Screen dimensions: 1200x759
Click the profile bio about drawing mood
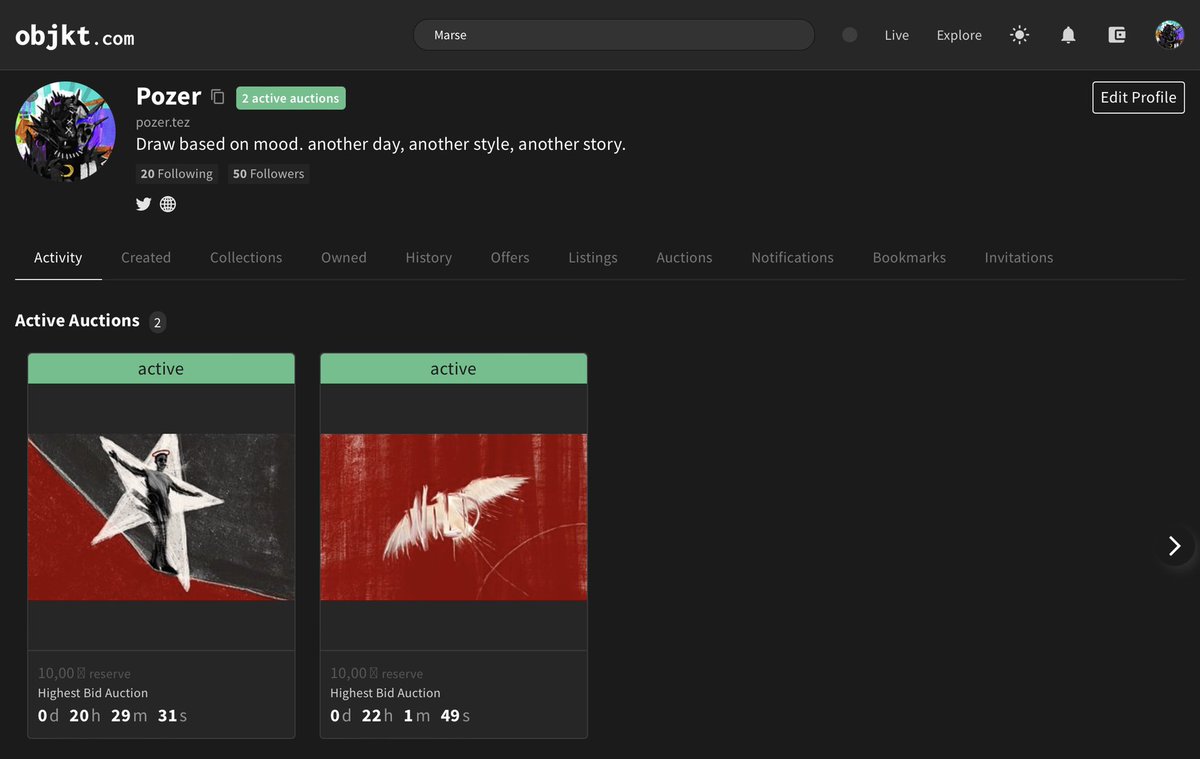point(381,144)
